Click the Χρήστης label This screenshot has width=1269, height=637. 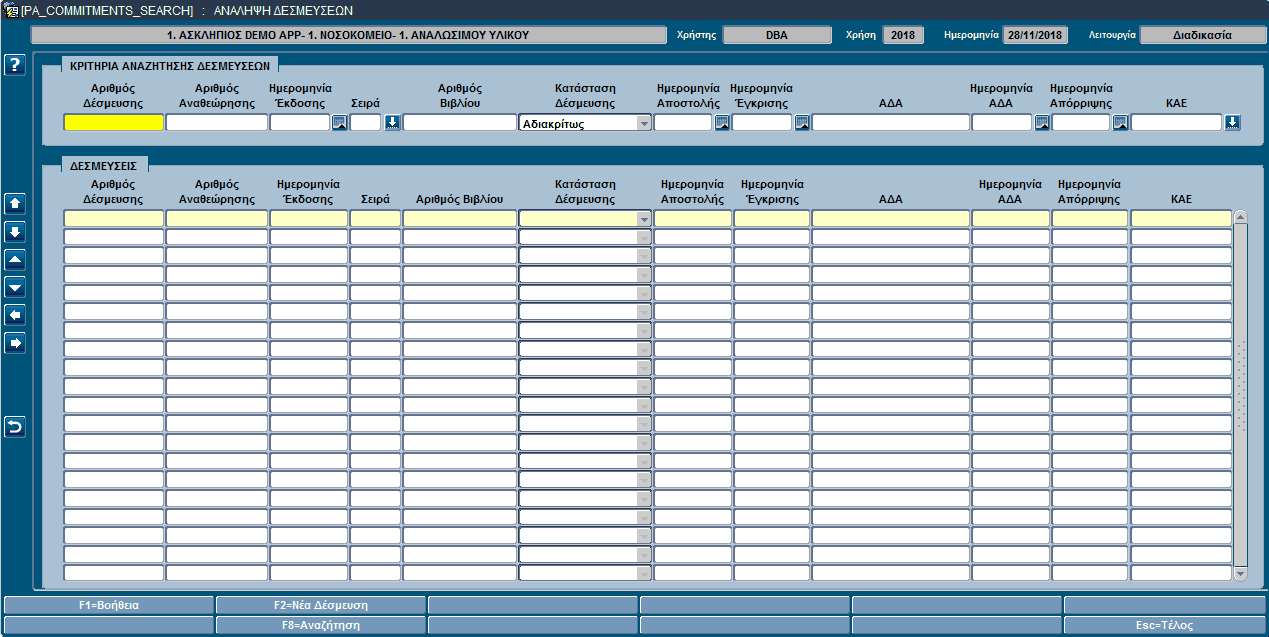click(697, 35)
